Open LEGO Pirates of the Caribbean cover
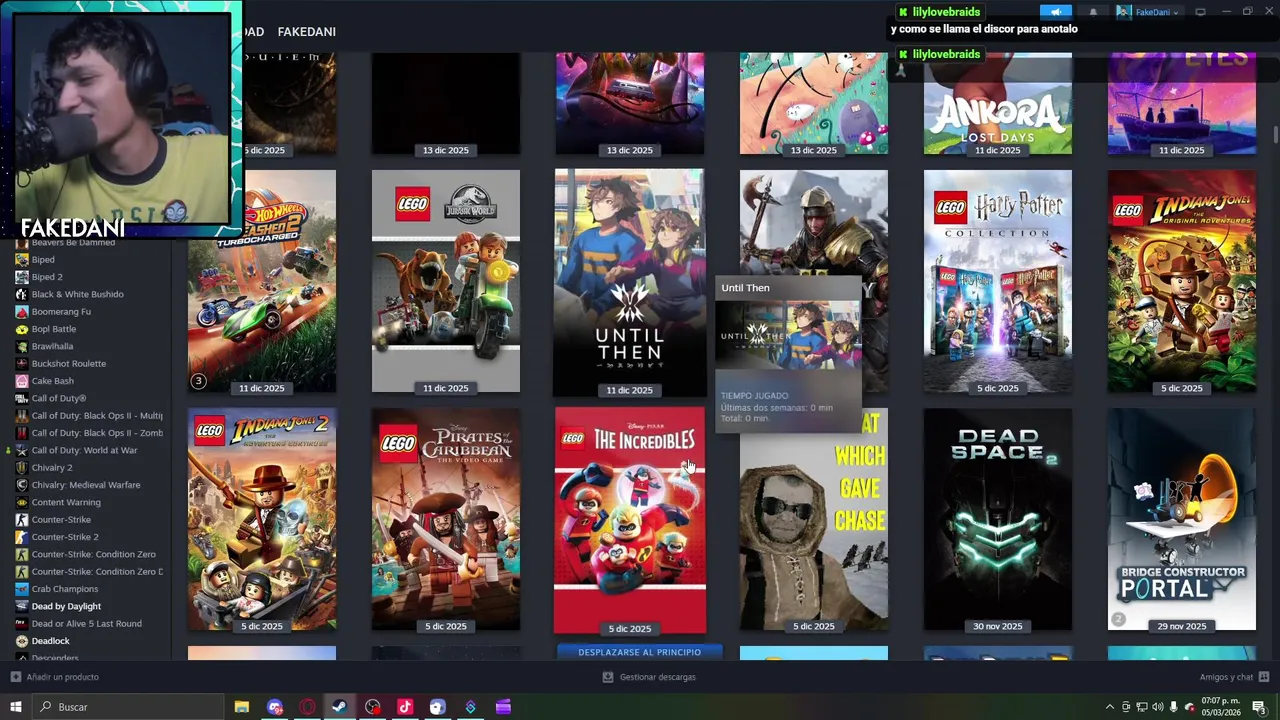Image resolution: width=1280 pixels, height=720 pixels. [446, 519]
